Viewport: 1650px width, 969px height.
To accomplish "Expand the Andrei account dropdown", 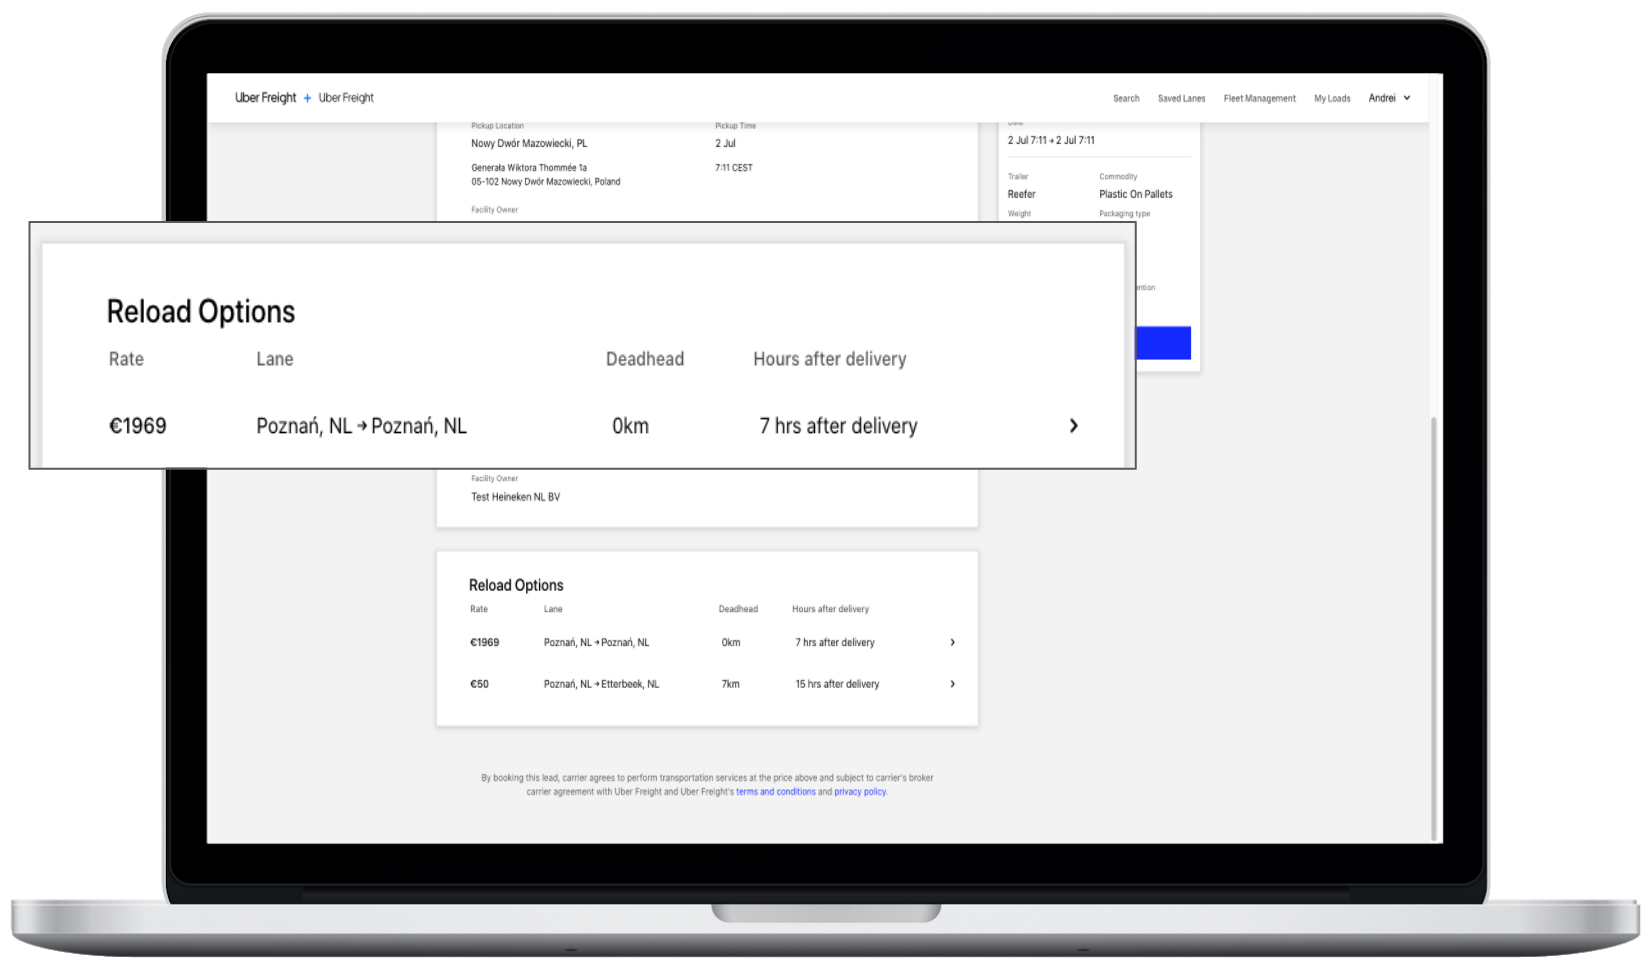I will click(1389, 98).
